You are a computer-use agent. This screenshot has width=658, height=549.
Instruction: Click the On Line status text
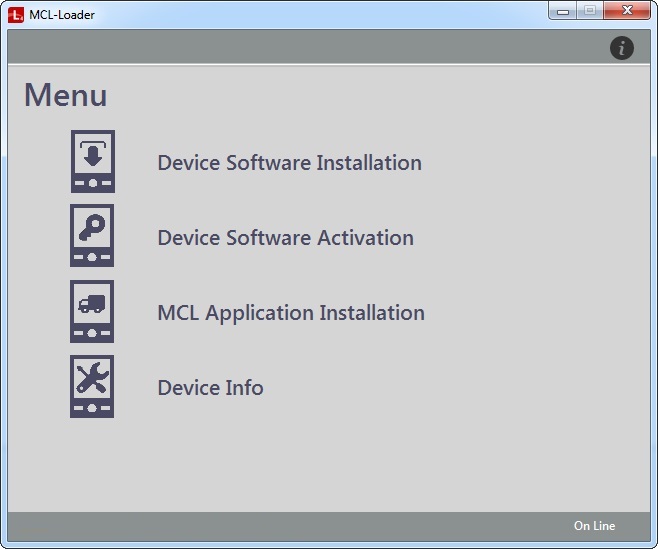point(594,525)
